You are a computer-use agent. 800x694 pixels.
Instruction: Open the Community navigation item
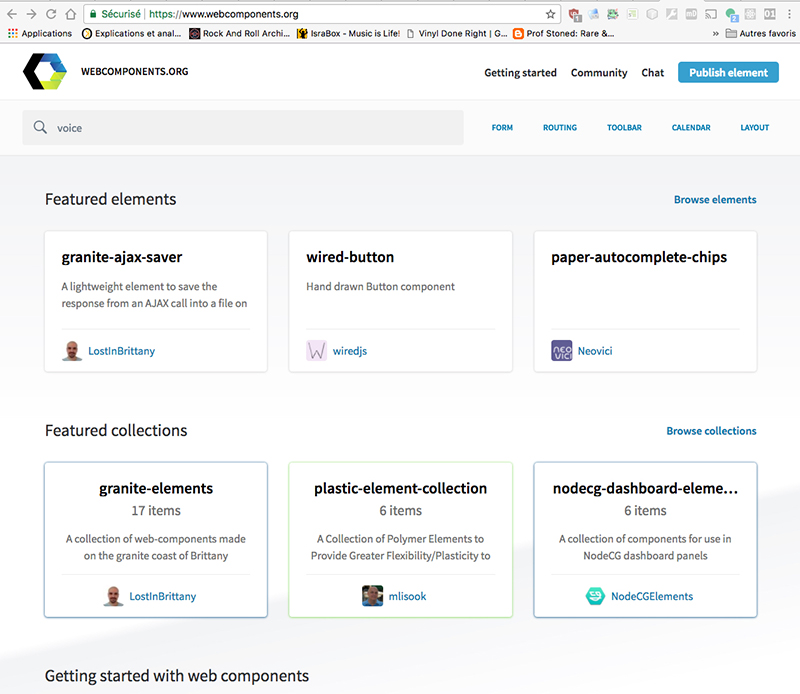(x=599, y=72)
